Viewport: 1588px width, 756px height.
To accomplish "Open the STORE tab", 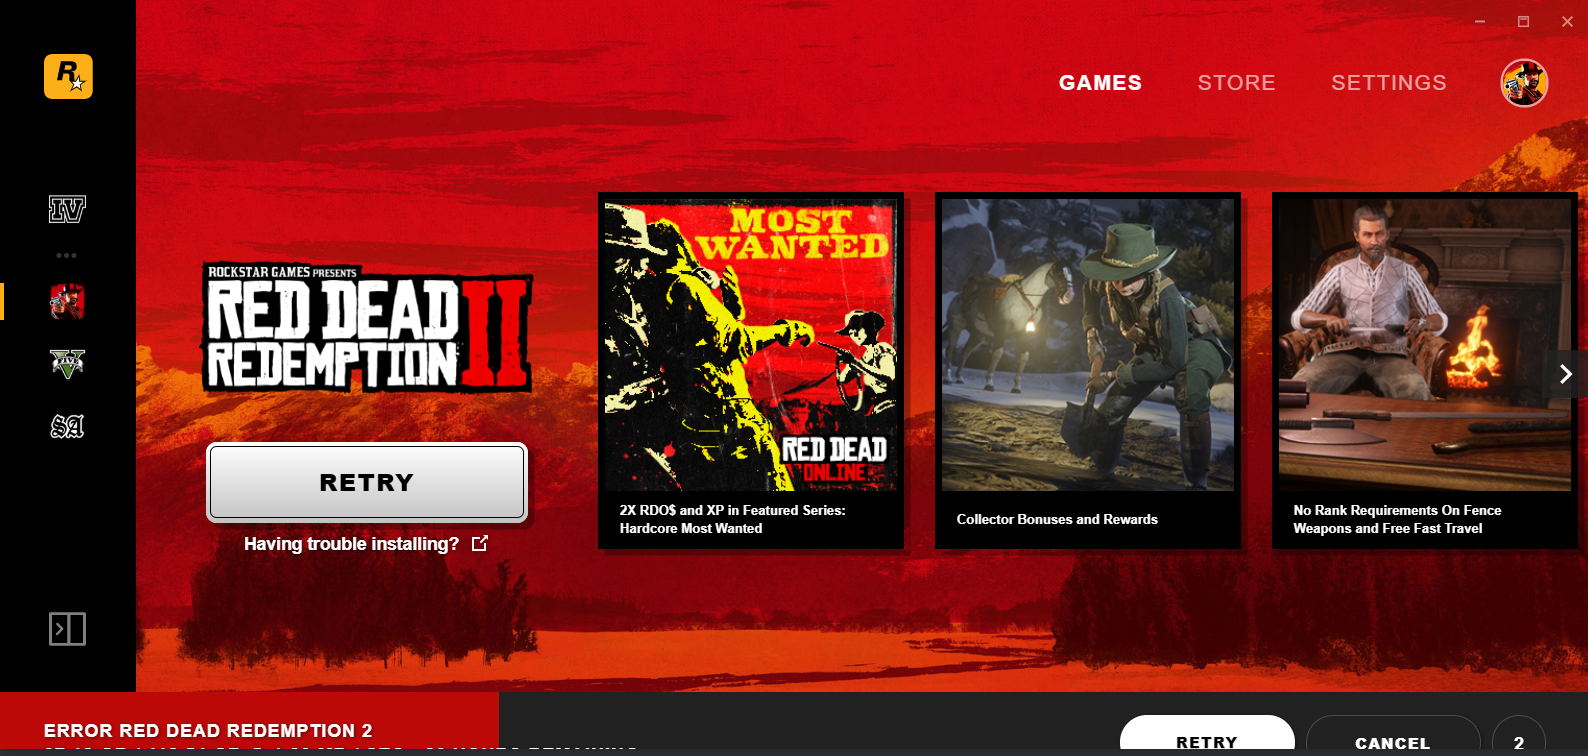I will (x=1236, y=83).
